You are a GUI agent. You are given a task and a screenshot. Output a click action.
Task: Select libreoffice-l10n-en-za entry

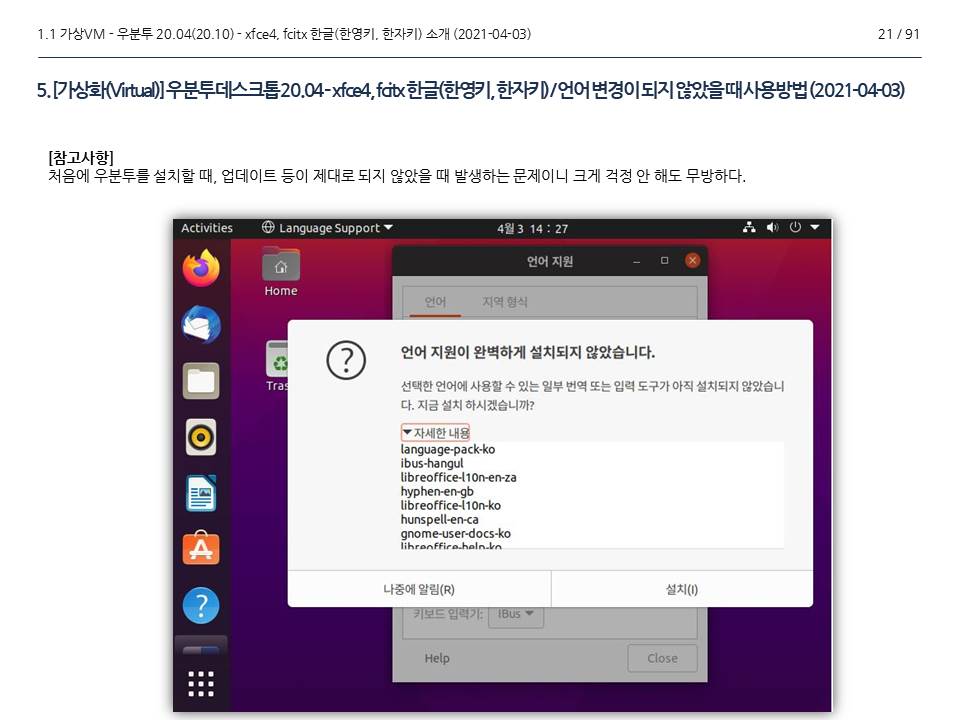point(458,477)
